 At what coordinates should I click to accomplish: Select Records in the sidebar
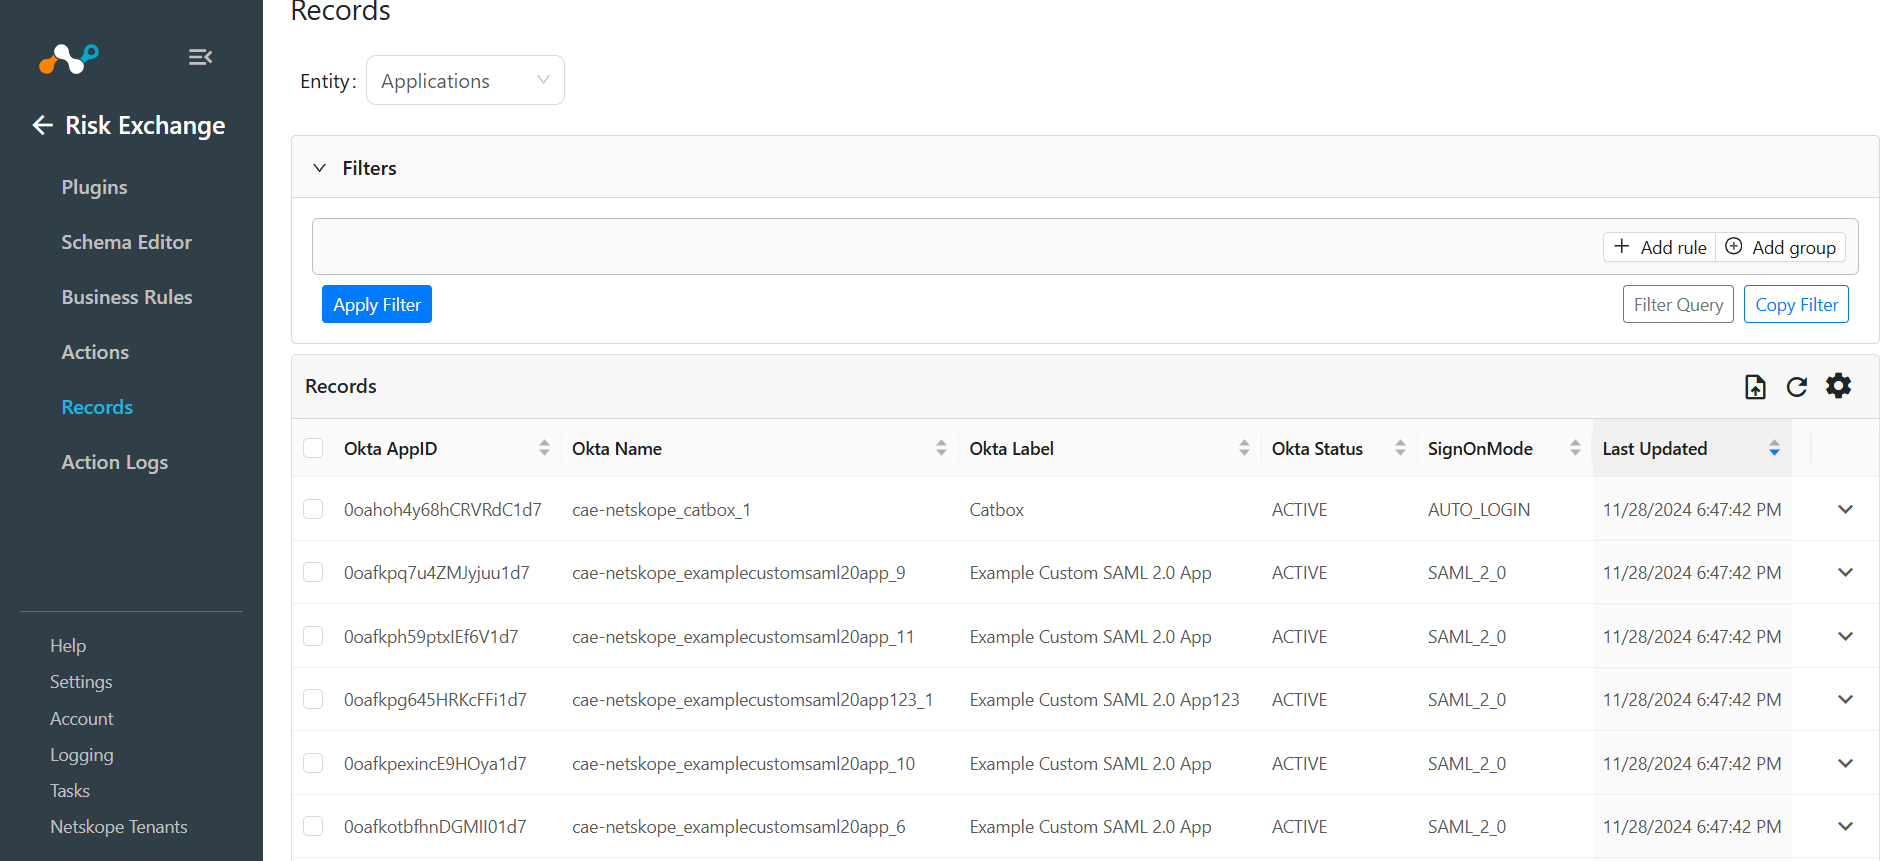point(97,407)
